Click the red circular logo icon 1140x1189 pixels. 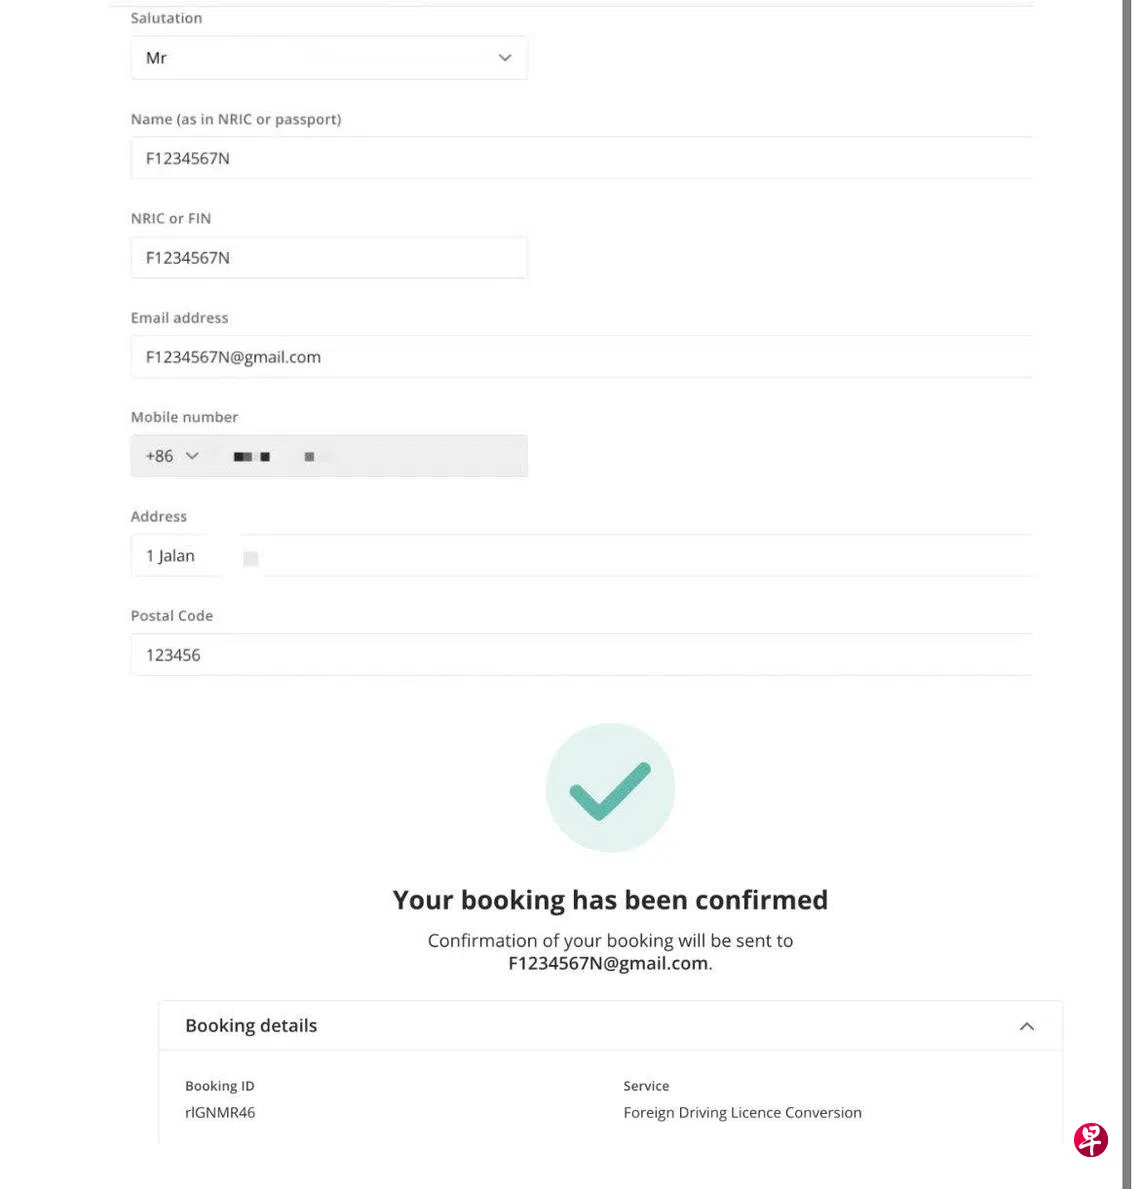point(1090,1140)
